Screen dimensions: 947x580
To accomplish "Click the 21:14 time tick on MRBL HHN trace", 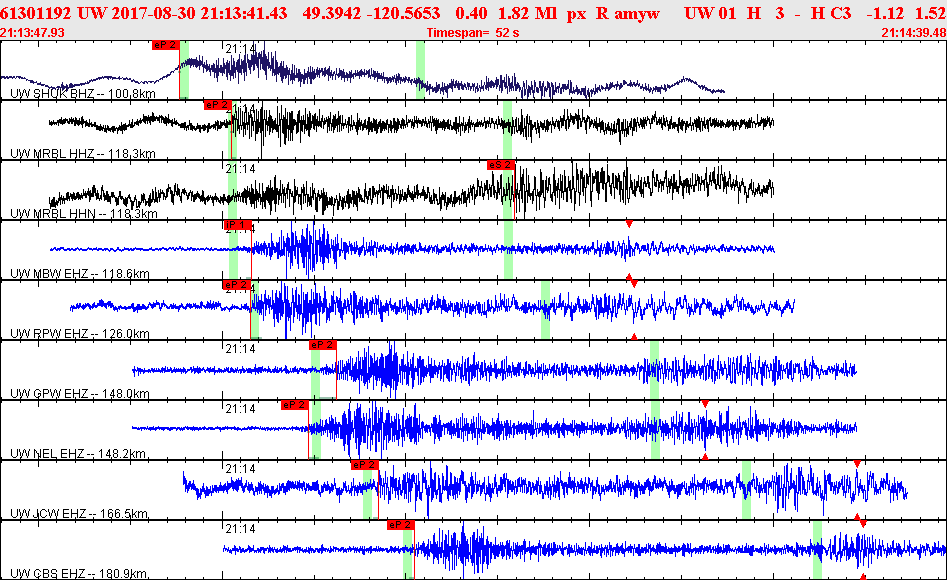I will point(240,169).
